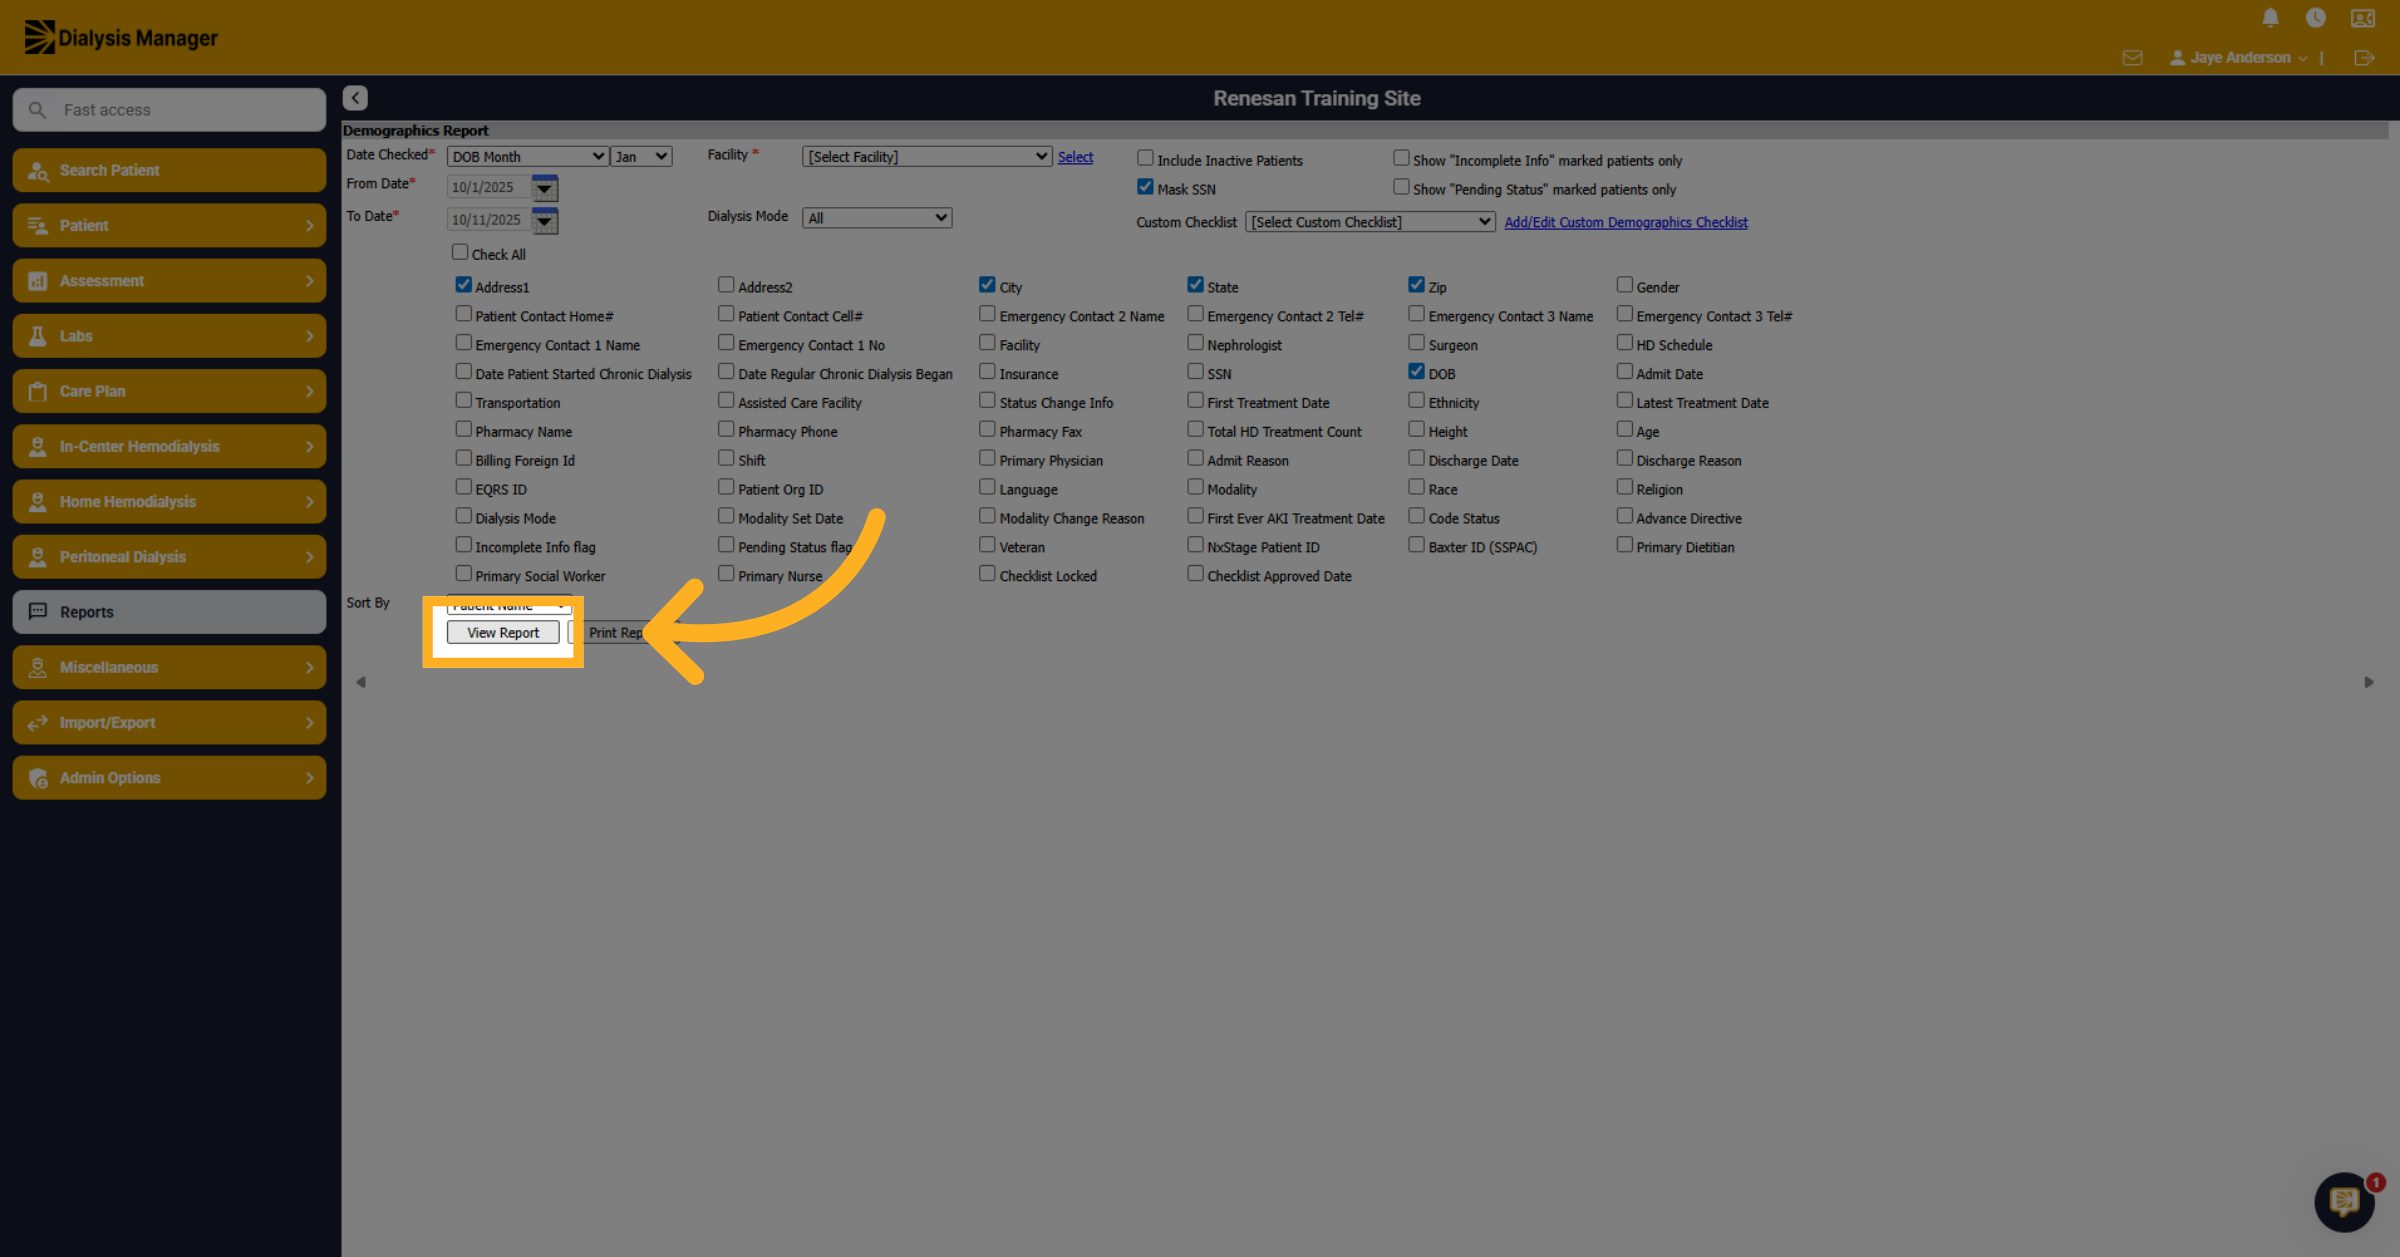The width and height of the screenshot is (2400, 1257).
Task: Click the From Date input field
Action: click(488, 187)
